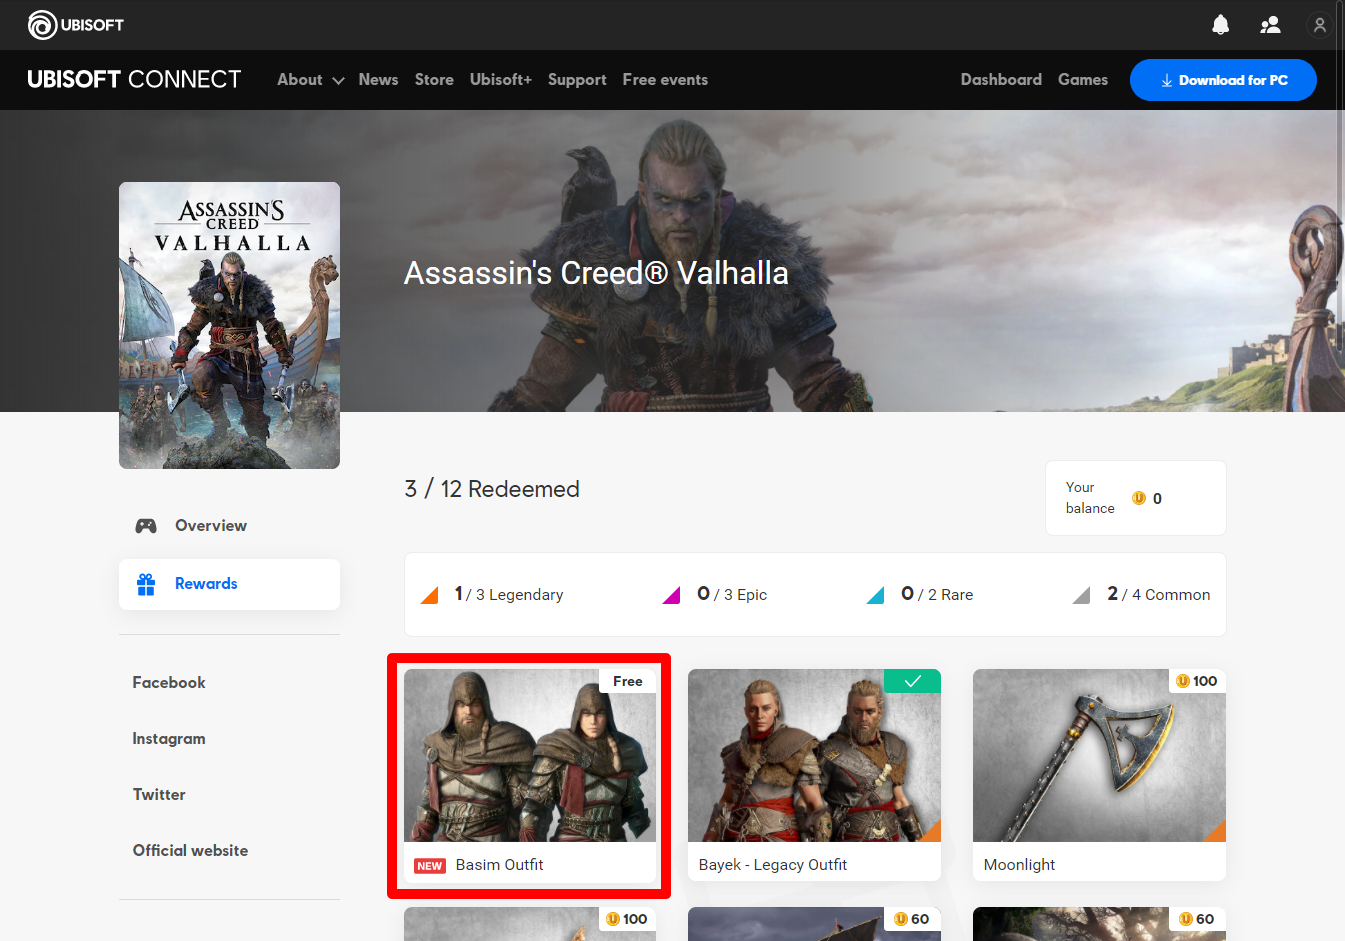The height and width of the screenshot is (941, 1345).
Task: Click the '0 / 2 Rare' count text
Action: tap(937, 594)
